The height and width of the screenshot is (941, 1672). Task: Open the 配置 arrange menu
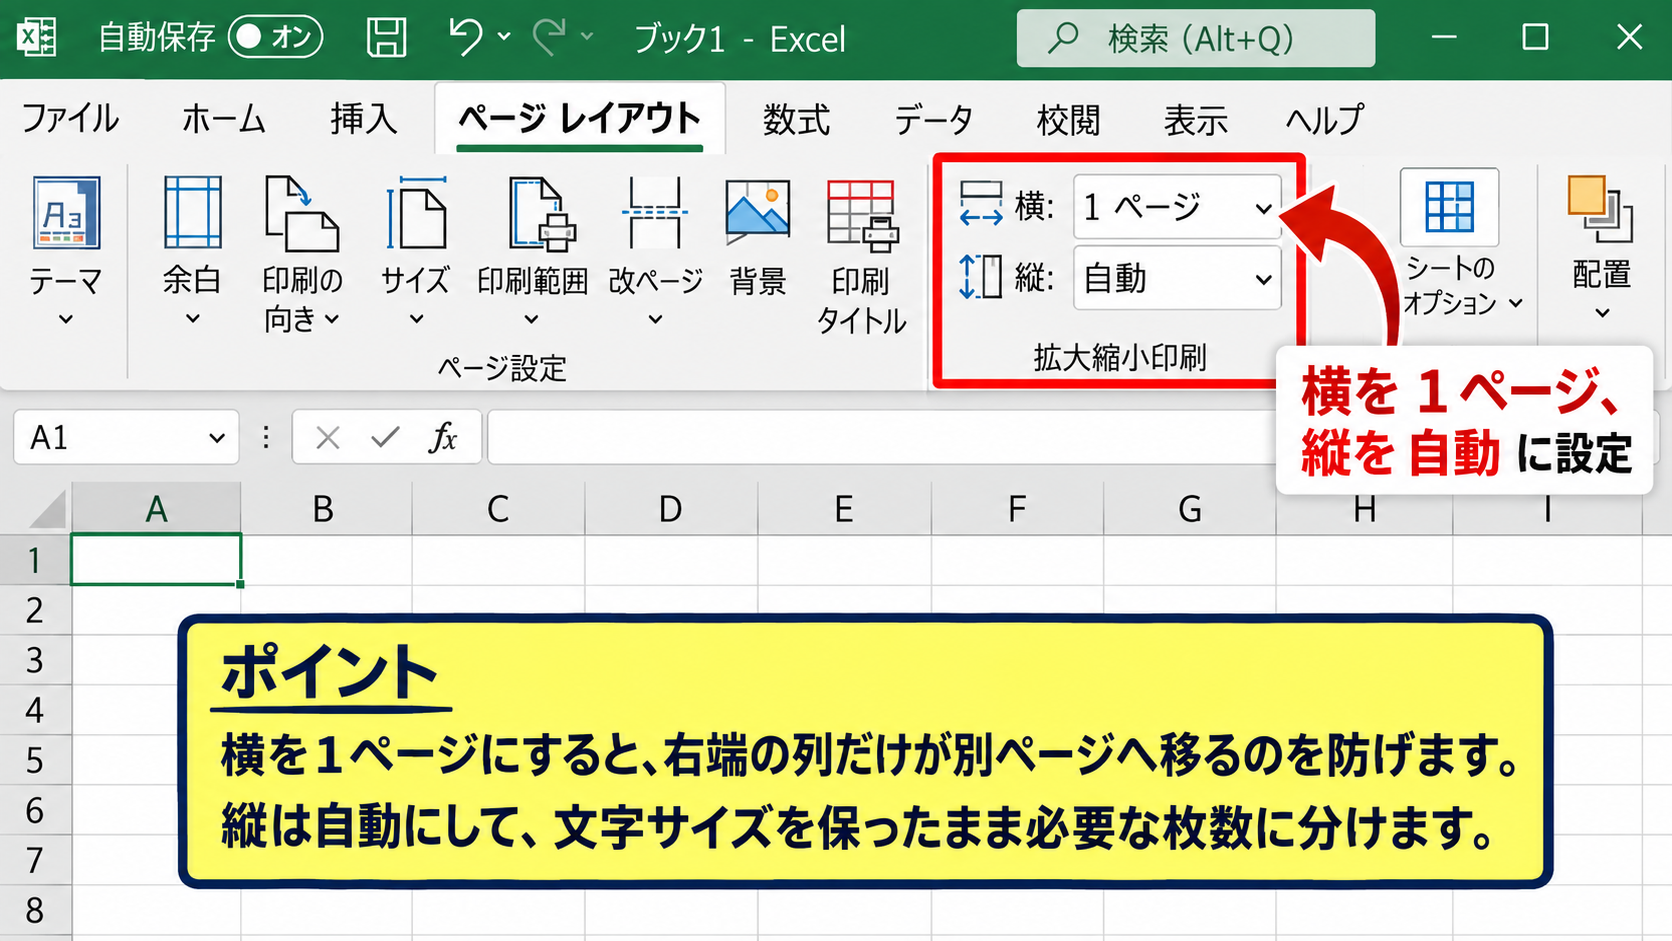(x=1601, y=246)
